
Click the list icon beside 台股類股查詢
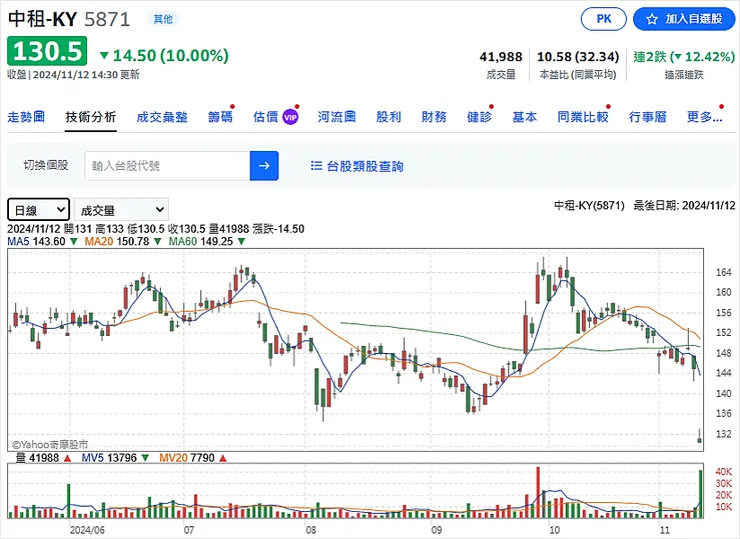(316, 166)
